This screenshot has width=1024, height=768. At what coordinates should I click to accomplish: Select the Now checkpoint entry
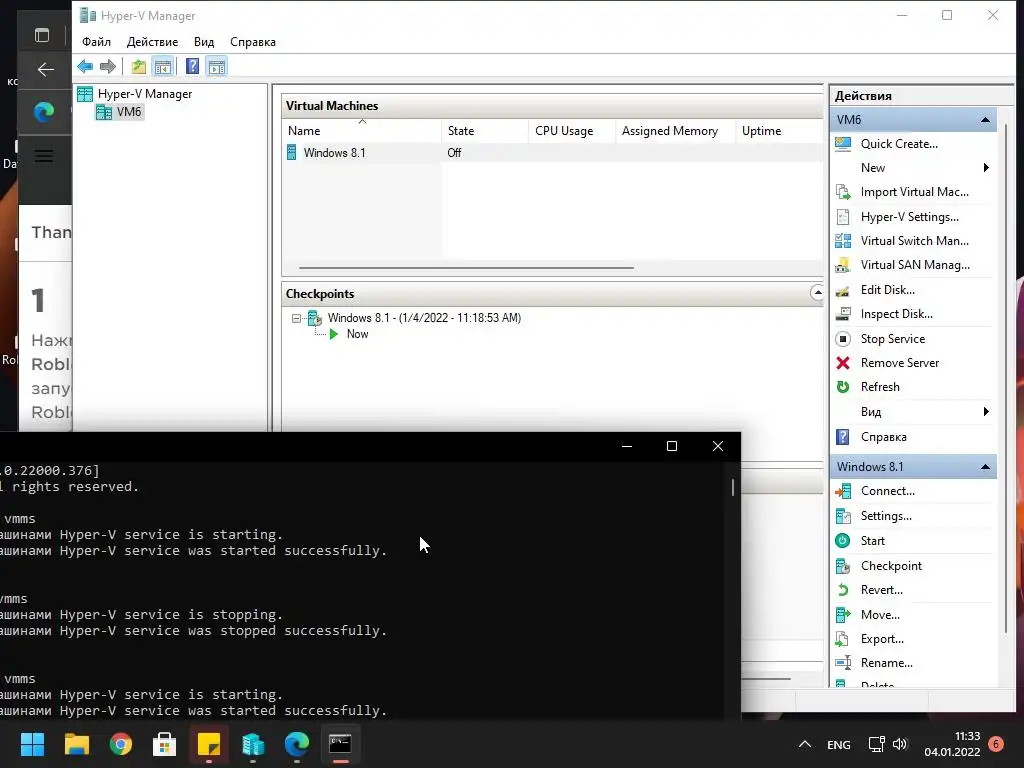click(x=357, y=334)
